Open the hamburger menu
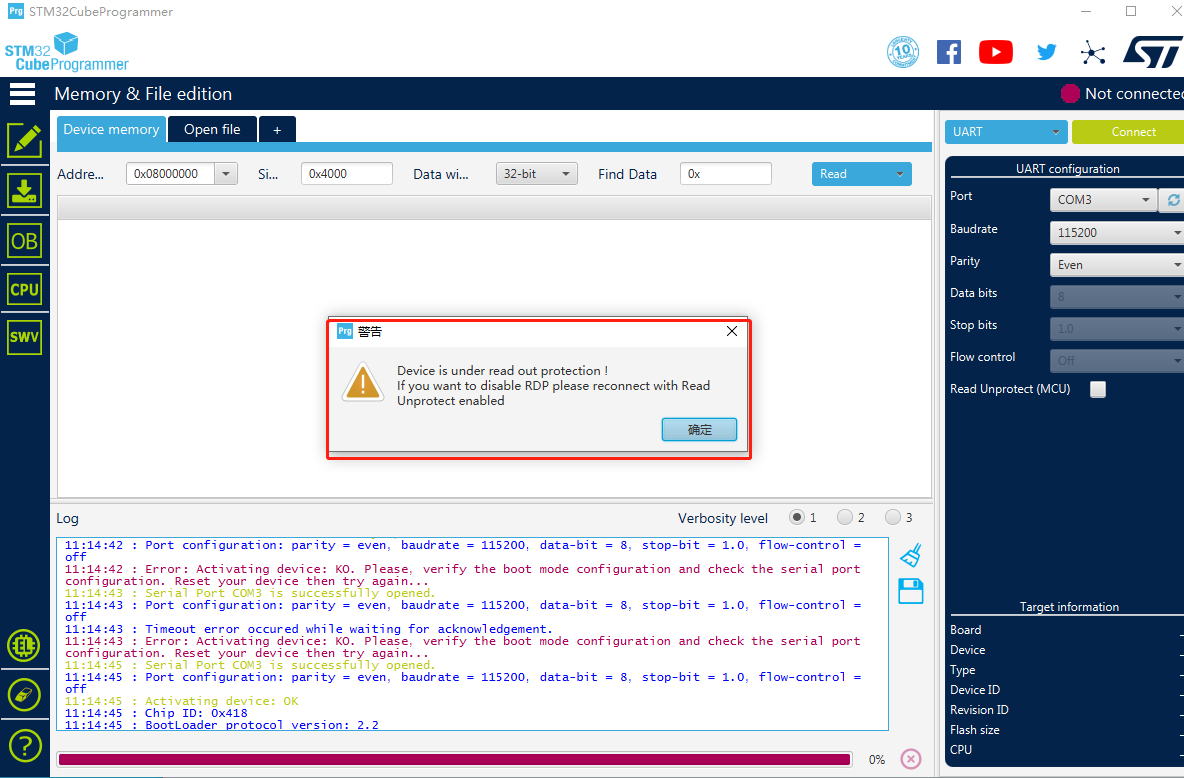This screenshot has height=778, width=1184. (x=23, y=94)
